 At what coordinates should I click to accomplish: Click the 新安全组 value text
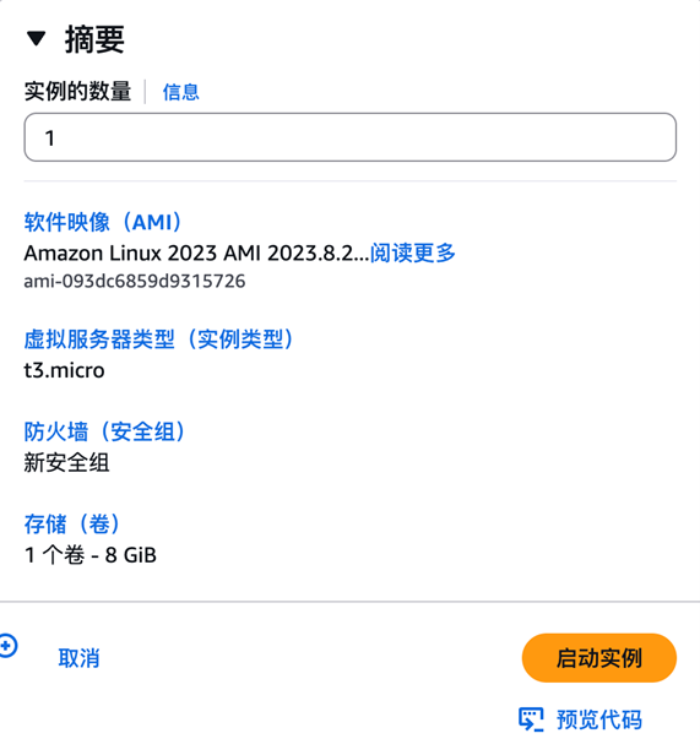coord(67,462)
